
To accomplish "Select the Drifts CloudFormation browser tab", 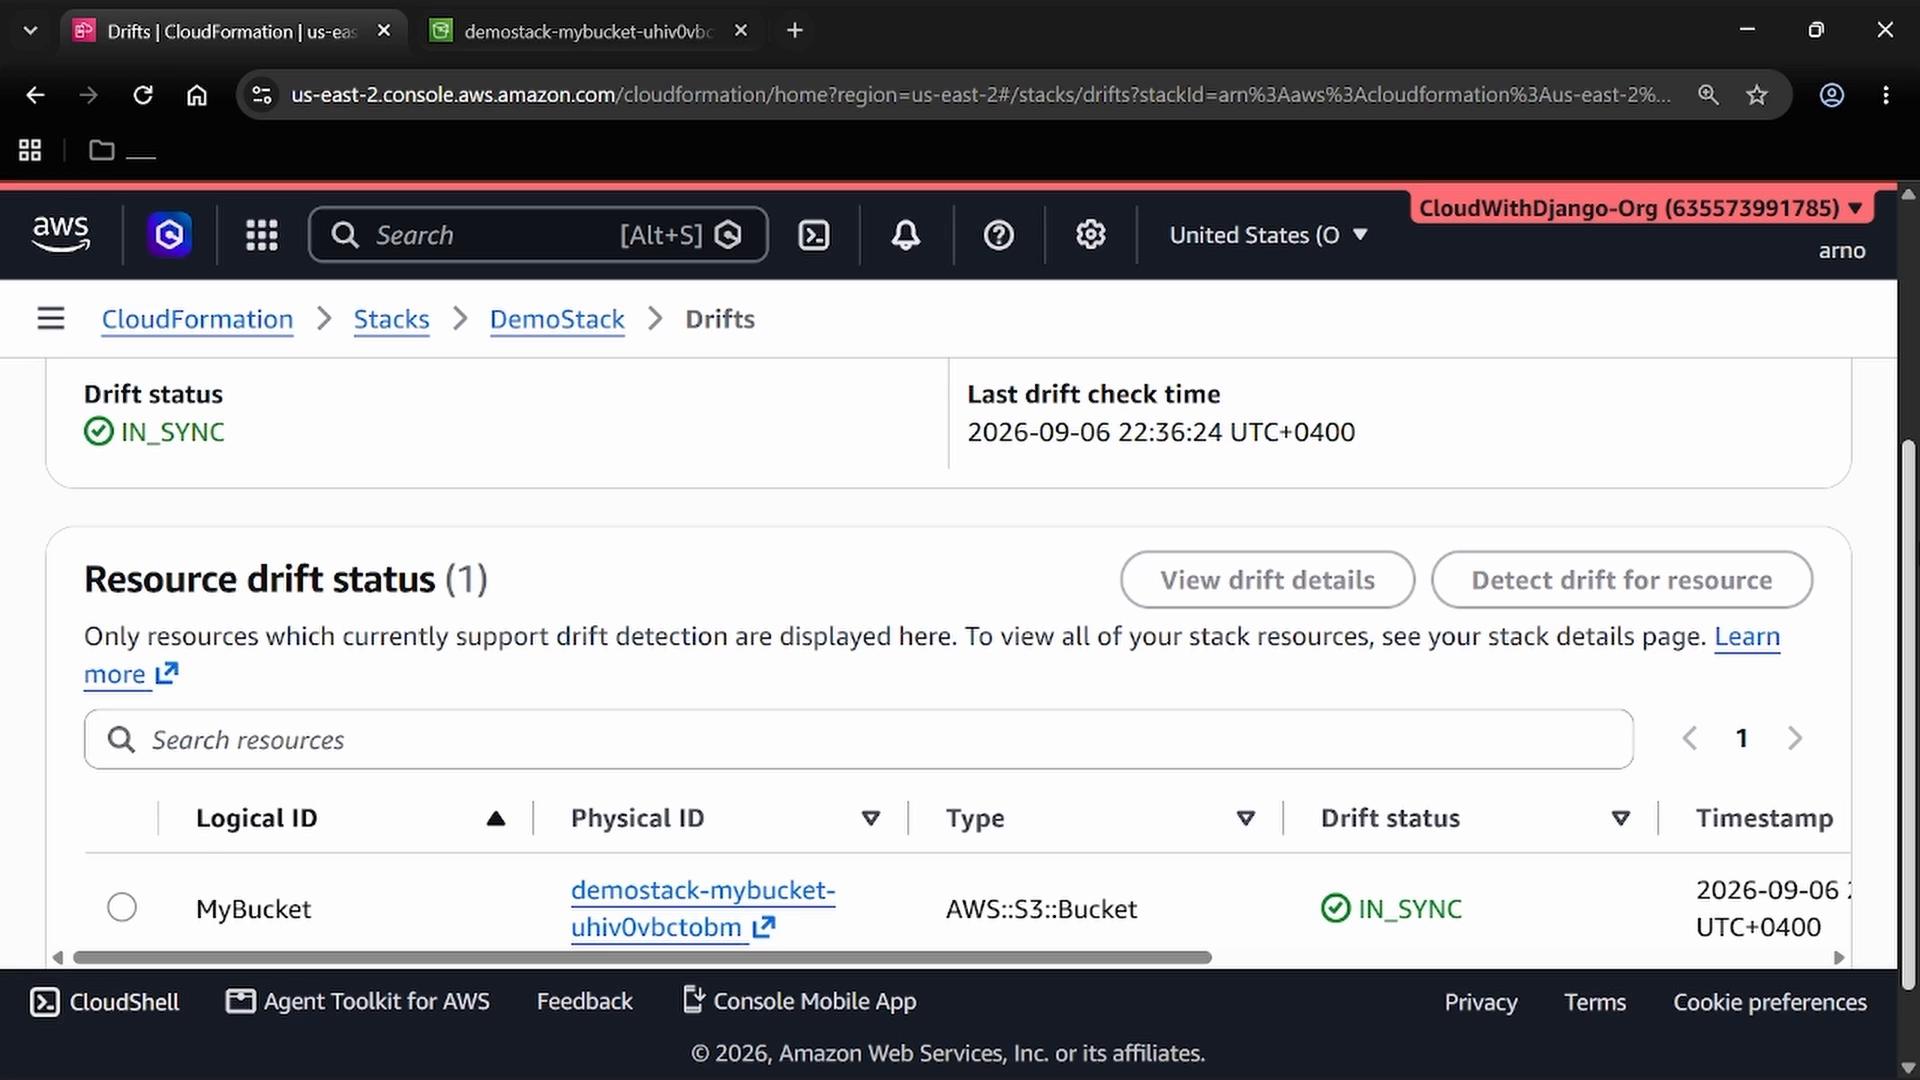I will click(x=233, y=31).
